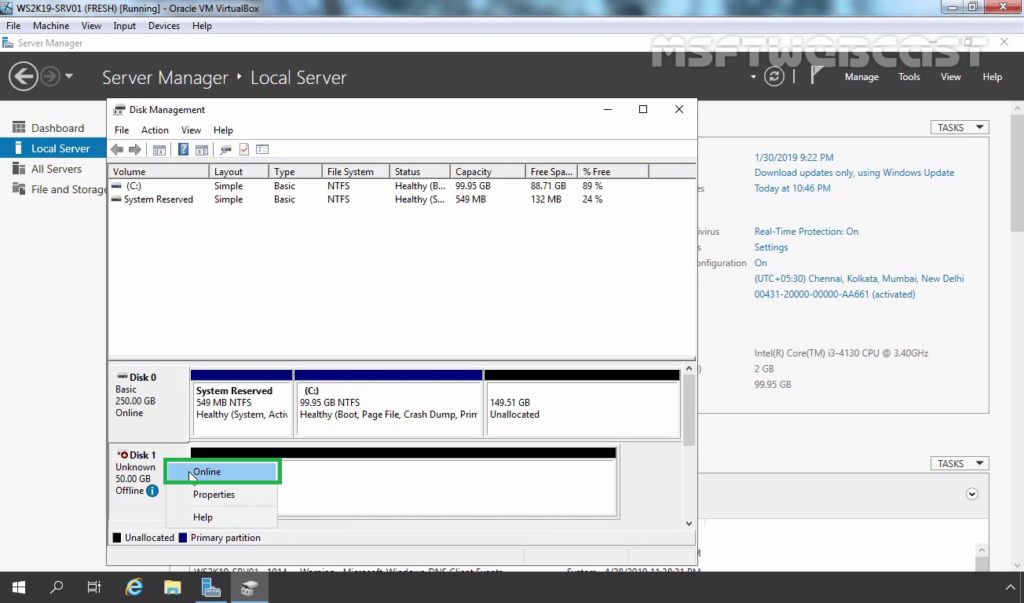Select the 149.51 GB Unallocated partition block

tap(582, 403)
